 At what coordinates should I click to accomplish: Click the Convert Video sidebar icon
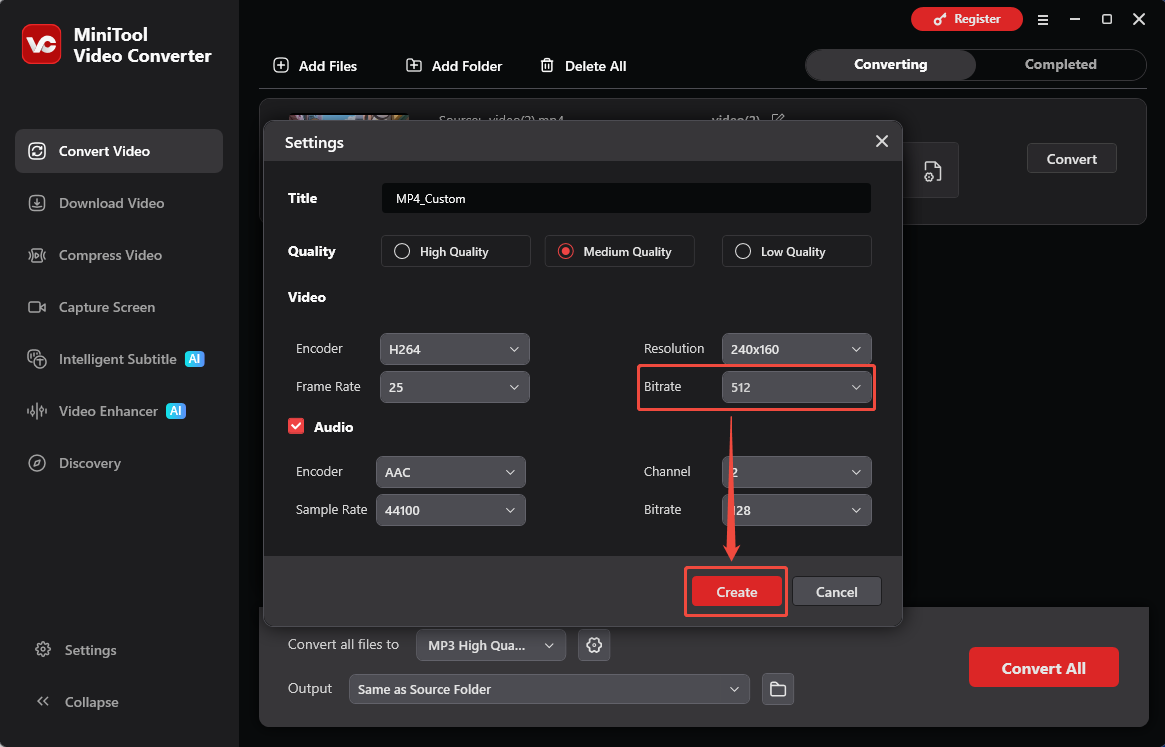click(37, 151)
